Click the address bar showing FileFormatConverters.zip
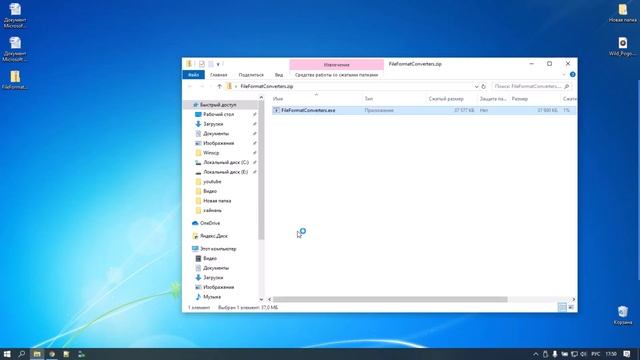640x360 pixels. (x=353, y=87)
